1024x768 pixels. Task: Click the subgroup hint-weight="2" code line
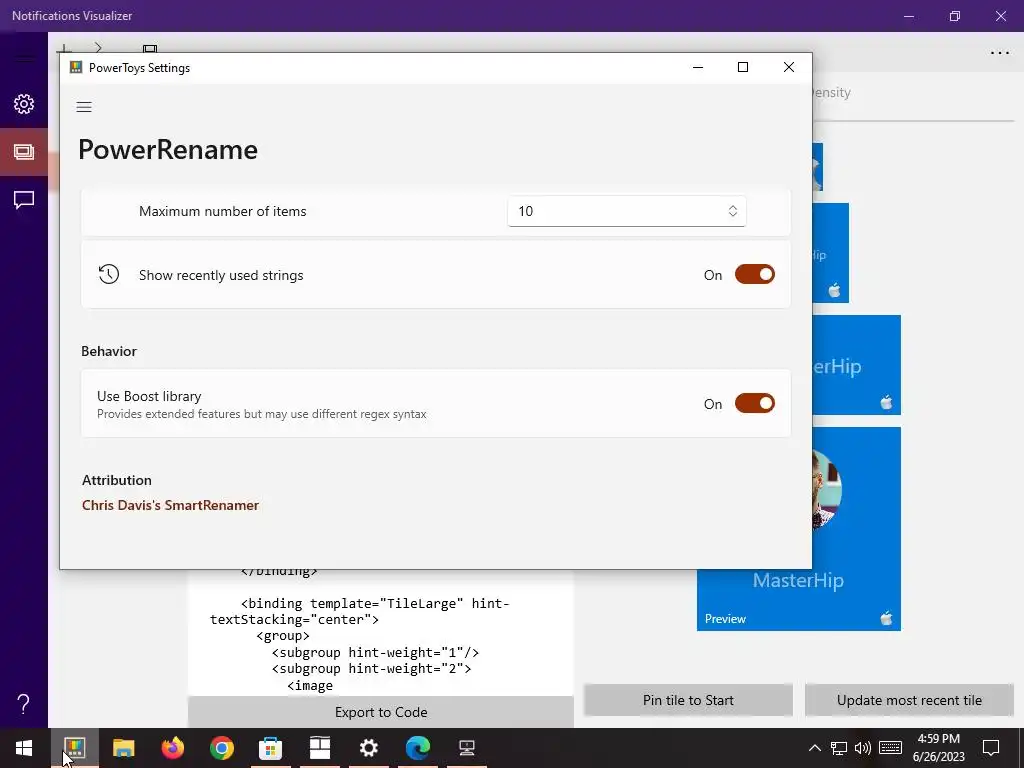click(371, 669)
